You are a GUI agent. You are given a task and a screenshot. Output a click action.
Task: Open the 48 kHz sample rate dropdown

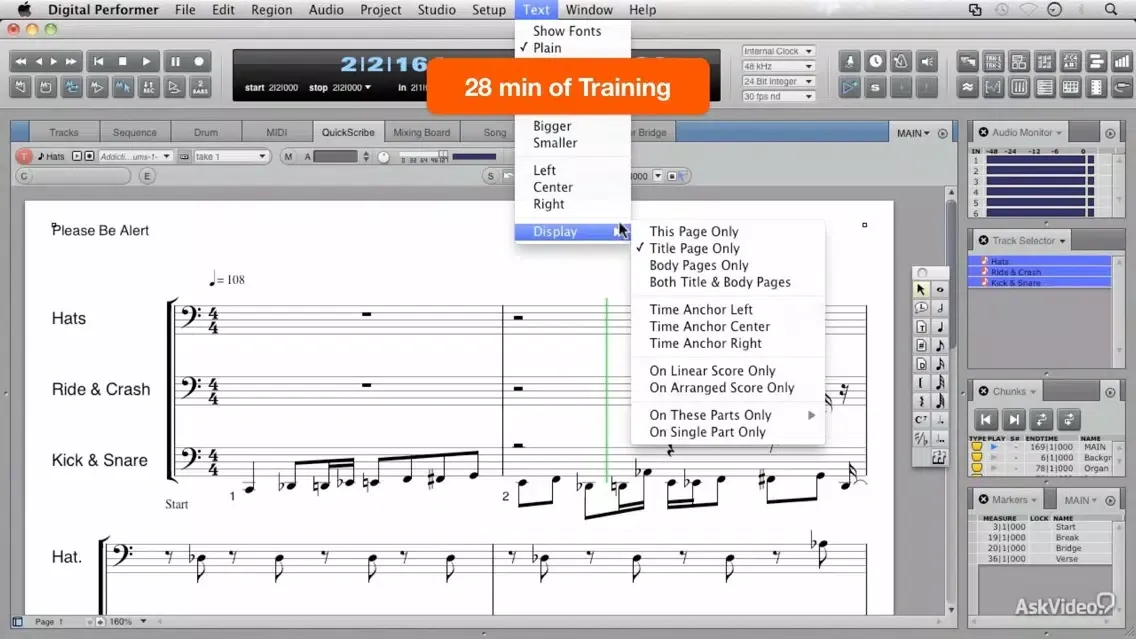[777, 66]
